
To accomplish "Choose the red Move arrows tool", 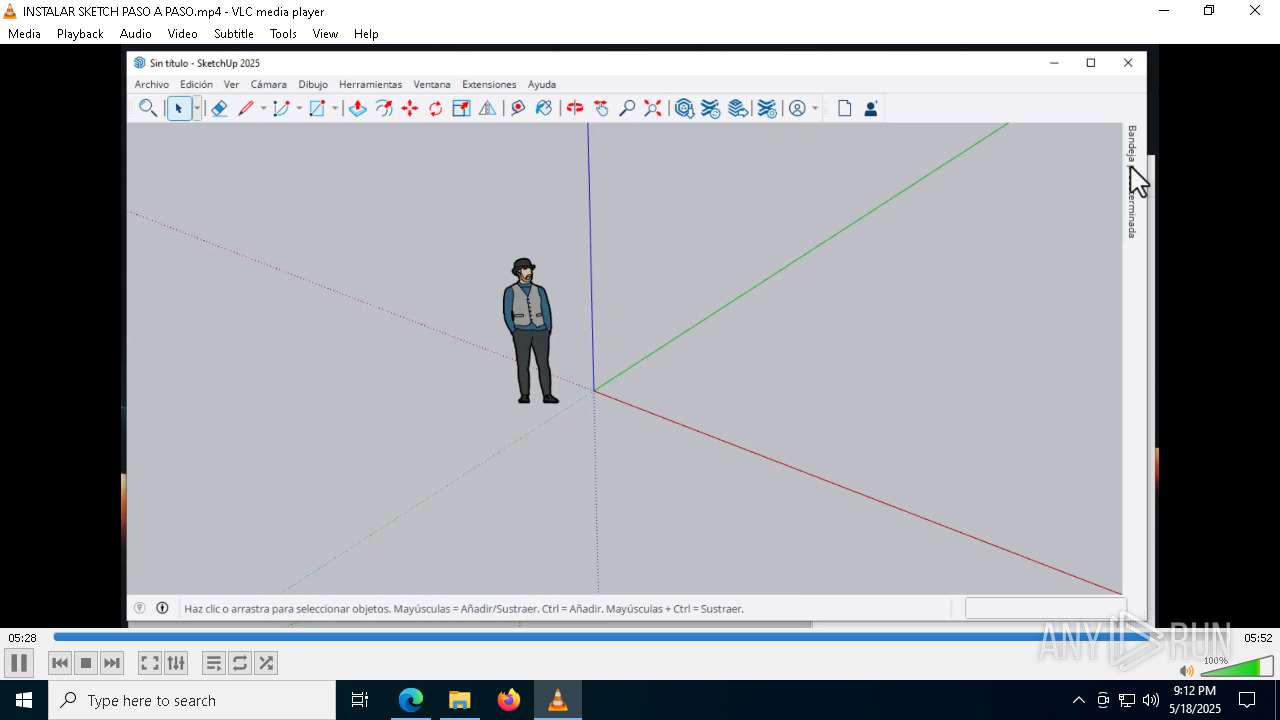I will point(410,108).
